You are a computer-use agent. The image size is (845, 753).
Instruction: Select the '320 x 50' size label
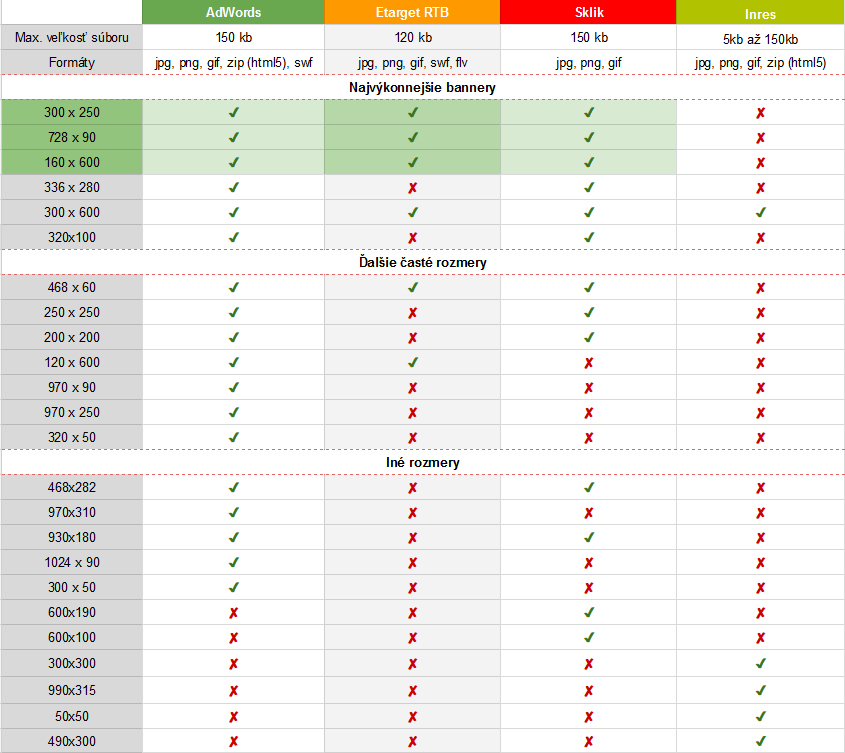pos(72,437)
